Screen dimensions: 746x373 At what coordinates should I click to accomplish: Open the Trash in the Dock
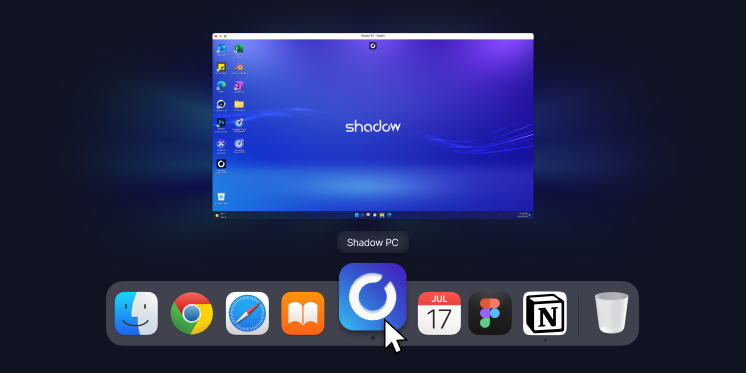pyautogui.click(x=612, y=313)
